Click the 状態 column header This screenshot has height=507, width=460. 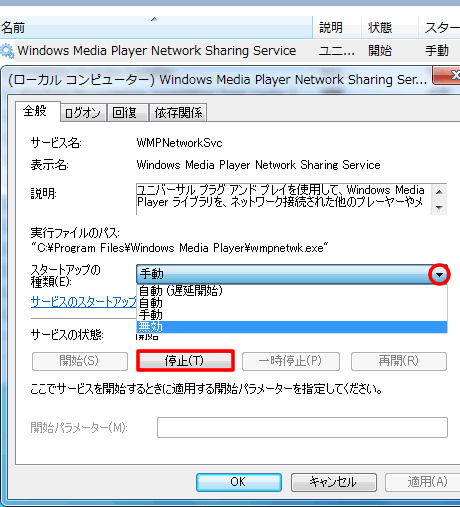[x=389, y=27]
